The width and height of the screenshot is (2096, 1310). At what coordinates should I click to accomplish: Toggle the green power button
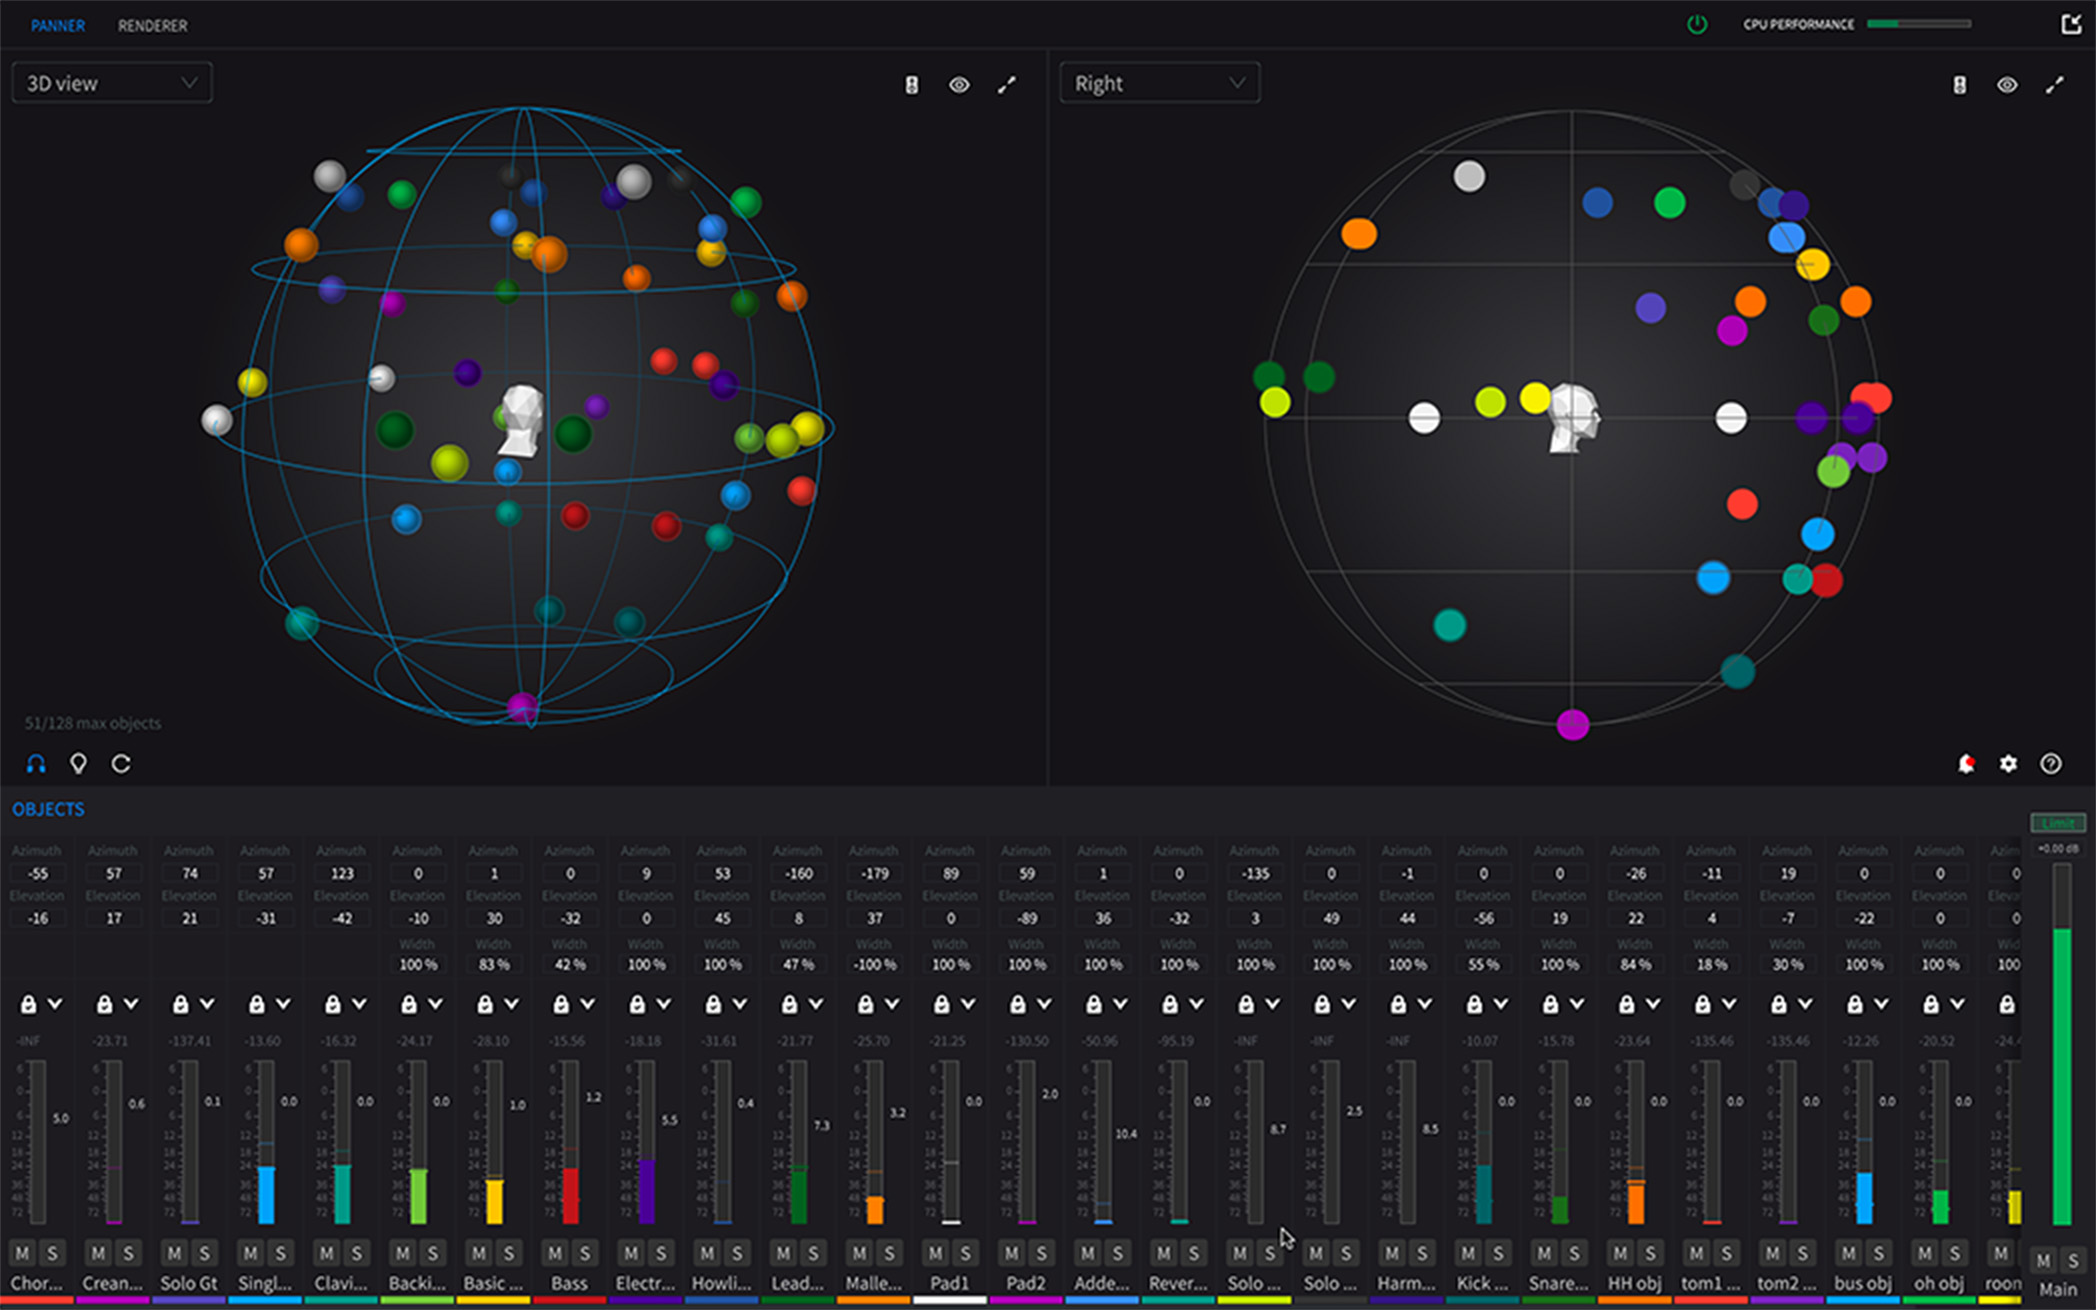(1697, 24)
